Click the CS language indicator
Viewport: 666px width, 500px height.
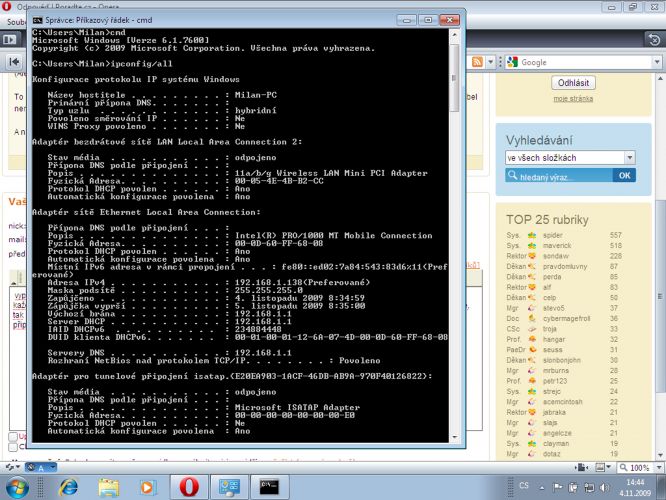point(524,485)
